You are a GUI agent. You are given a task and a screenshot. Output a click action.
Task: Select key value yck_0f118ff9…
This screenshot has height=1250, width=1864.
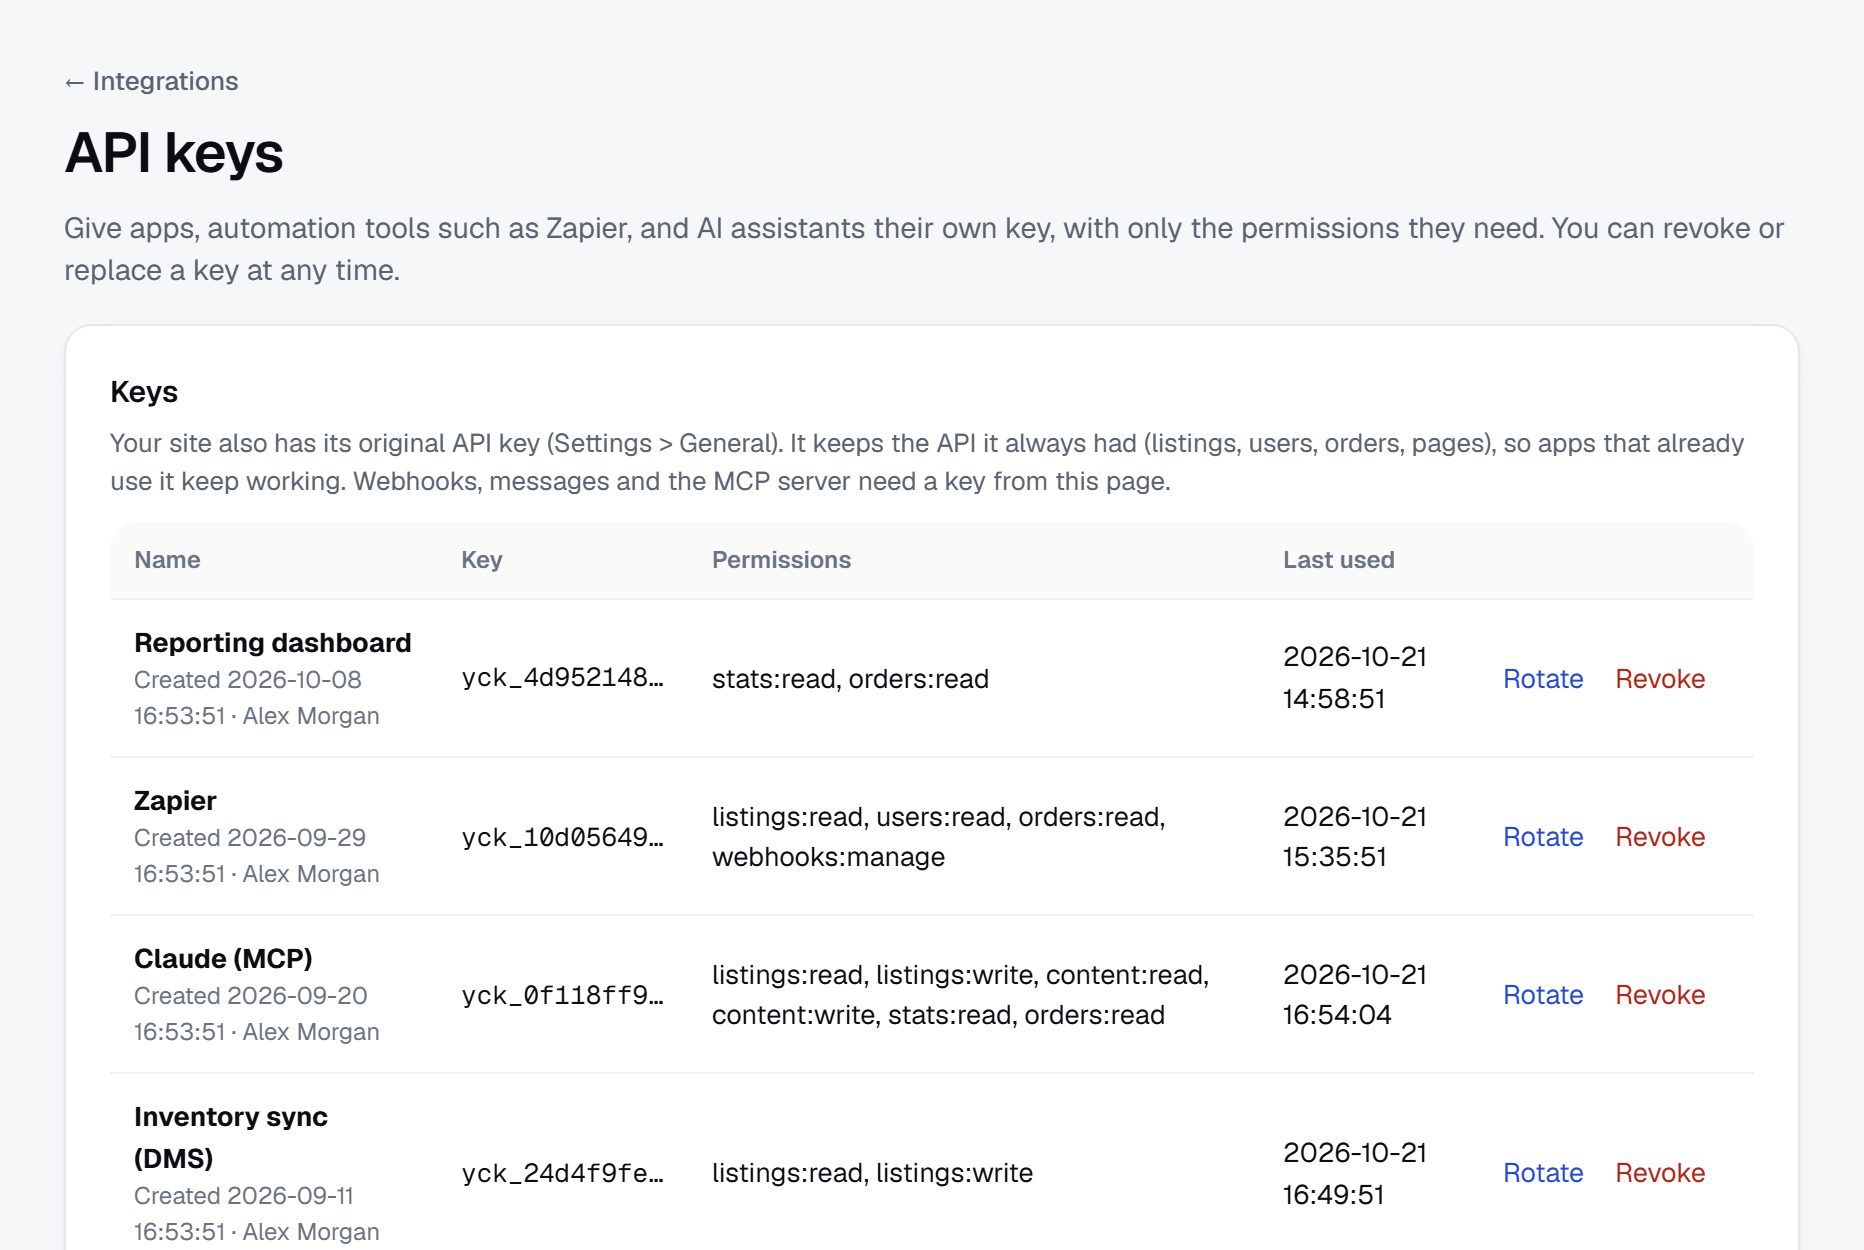coord(562,994)
